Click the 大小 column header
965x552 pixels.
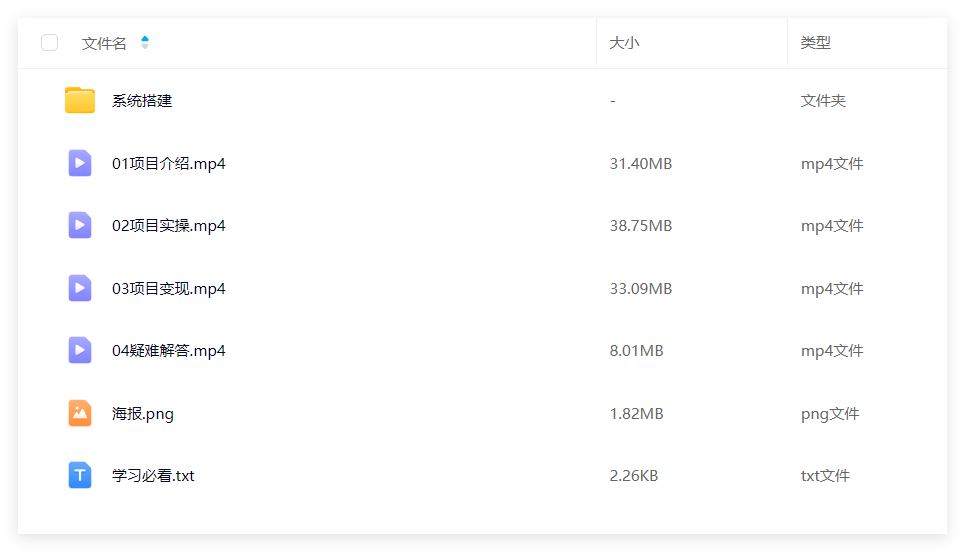(624, 43)
